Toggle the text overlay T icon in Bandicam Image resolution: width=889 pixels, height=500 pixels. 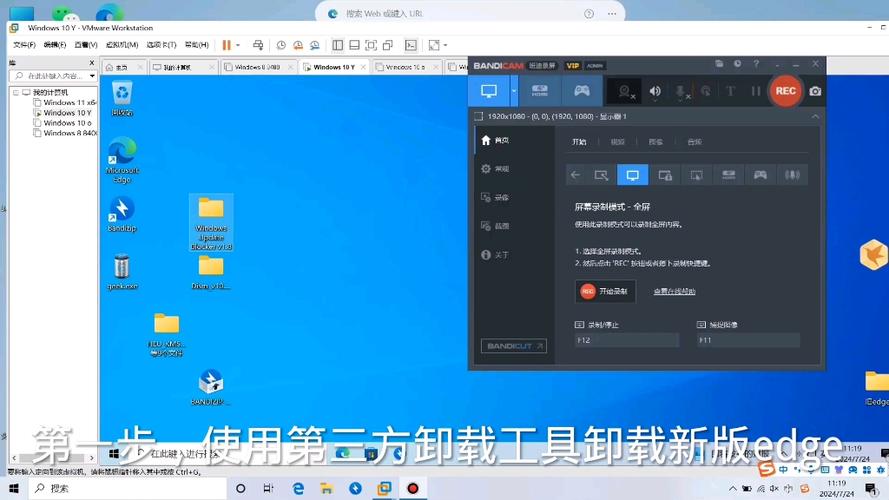(x=730, y=91)
